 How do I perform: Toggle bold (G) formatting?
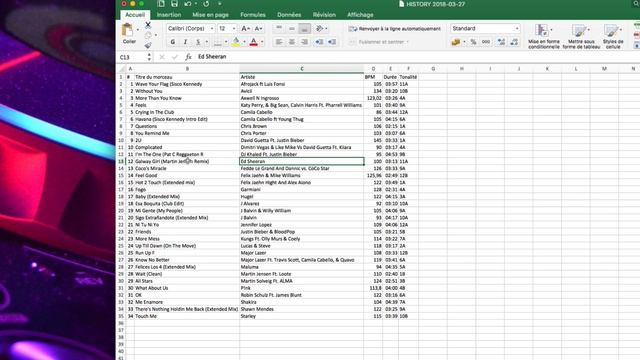172,42
